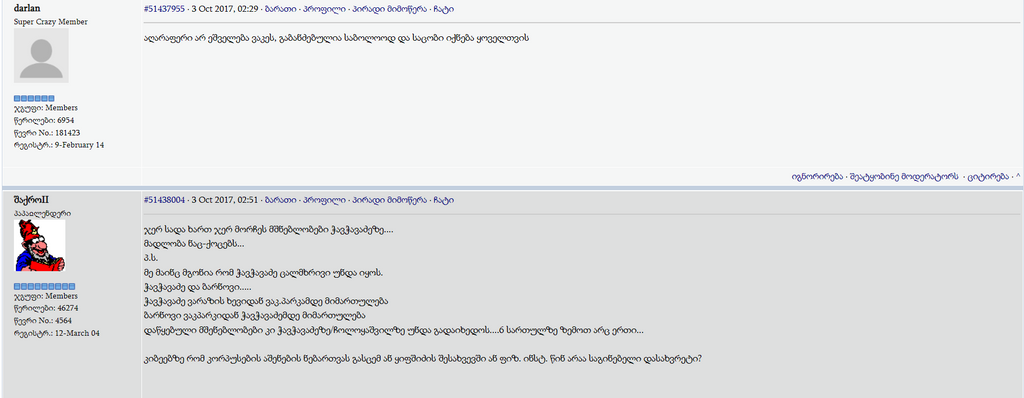The width and height of the screenshot is (1024, 398).
Task: Click the username darlan
Action: (27, 8)
